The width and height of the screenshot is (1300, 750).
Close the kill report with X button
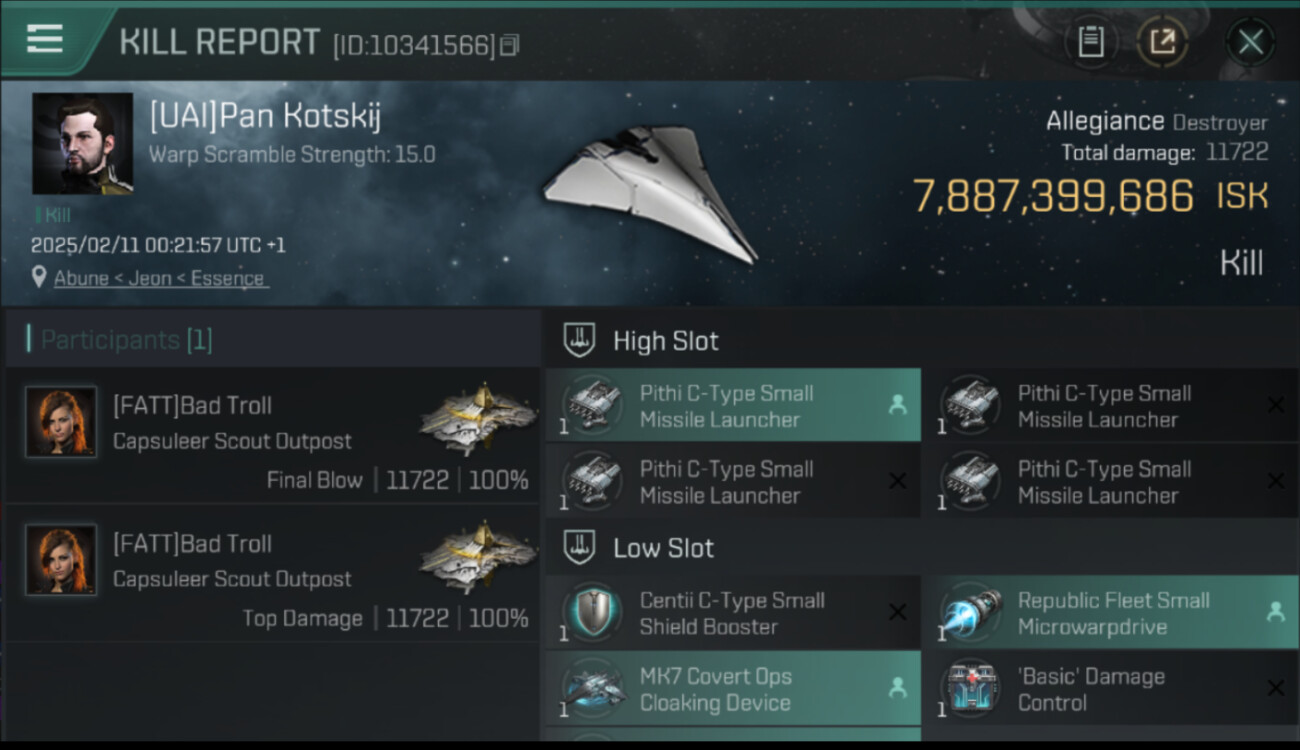(1250, 42)
